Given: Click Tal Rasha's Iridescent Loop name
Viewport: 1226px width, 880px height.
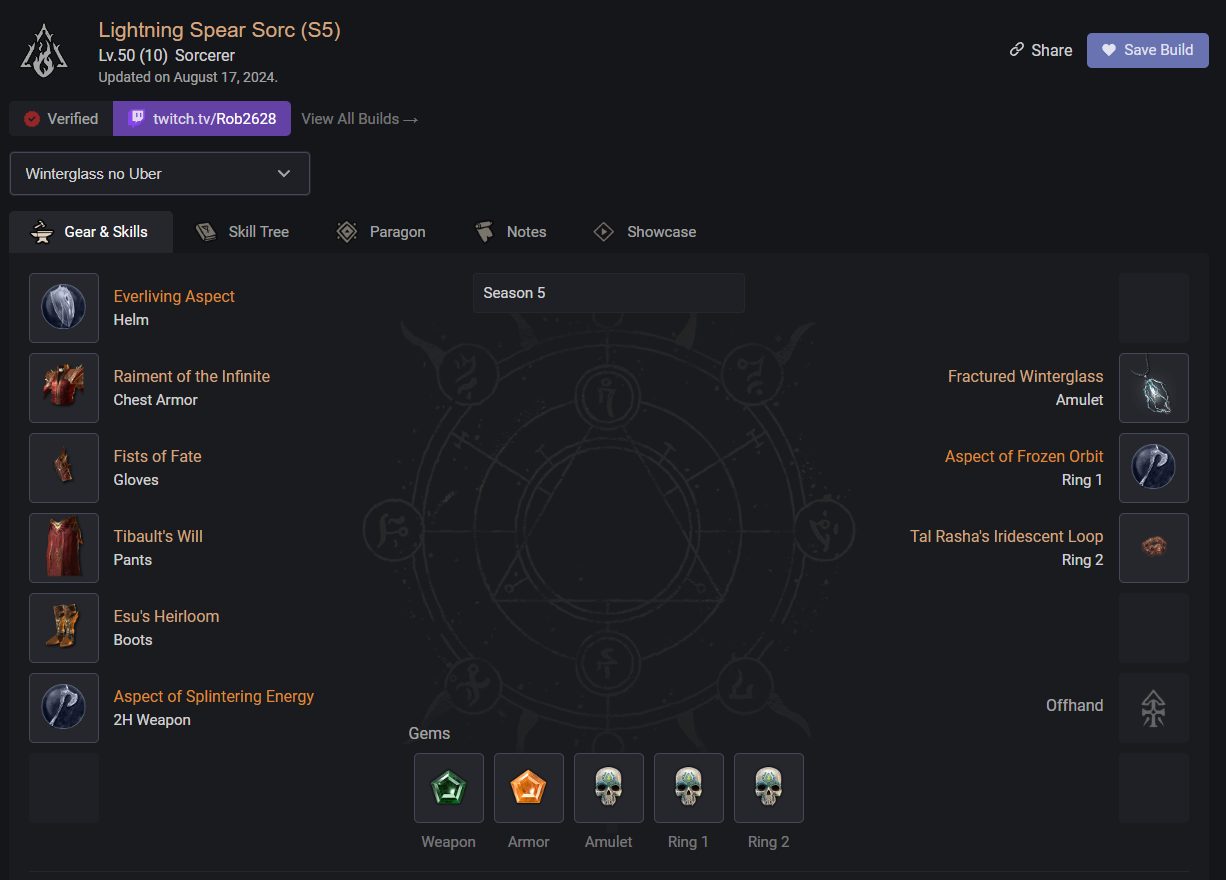Looking at the screenshot, I should click(1007, 536).
